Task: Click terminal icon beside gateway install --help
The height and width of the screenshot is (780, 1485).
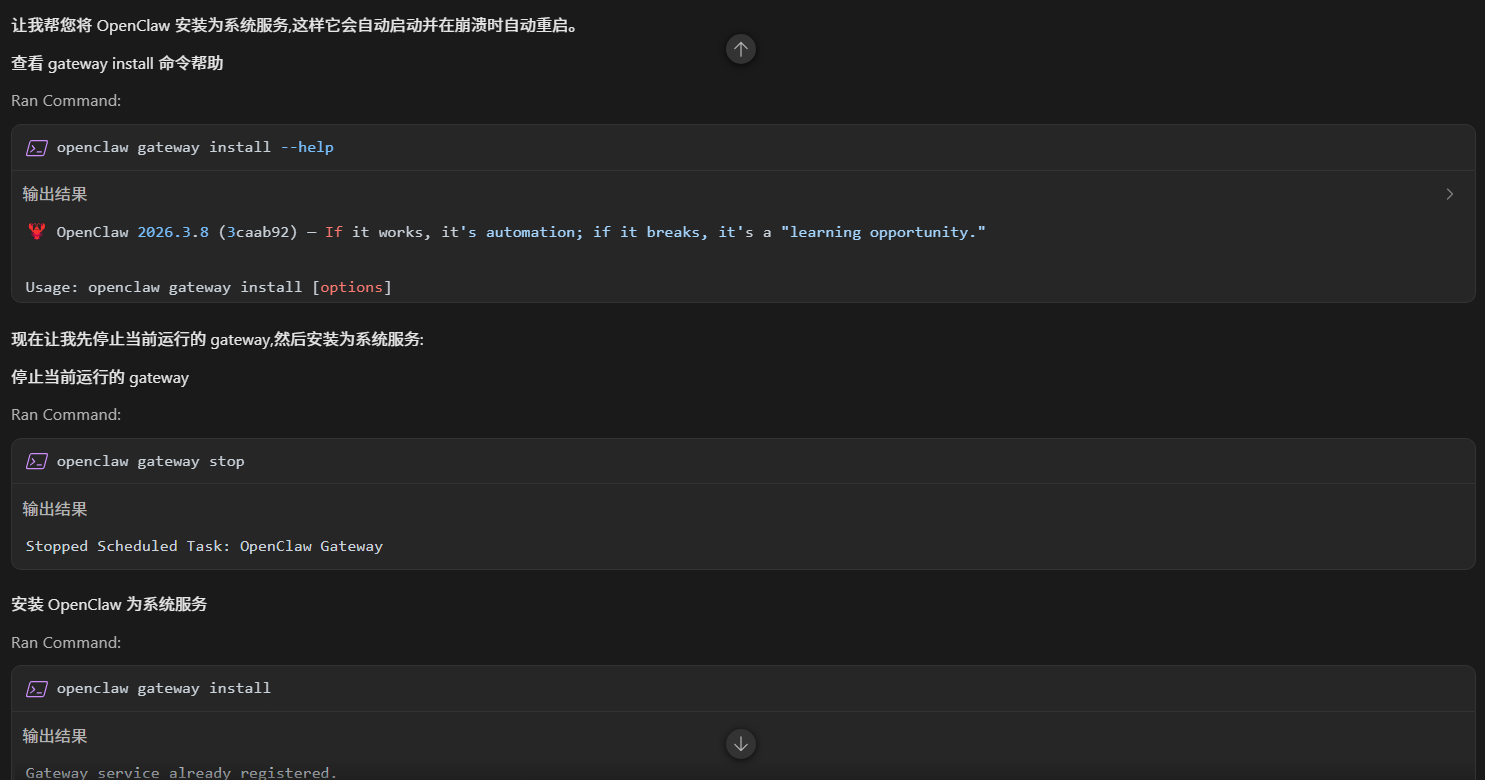Action: [x=36, y=148]
